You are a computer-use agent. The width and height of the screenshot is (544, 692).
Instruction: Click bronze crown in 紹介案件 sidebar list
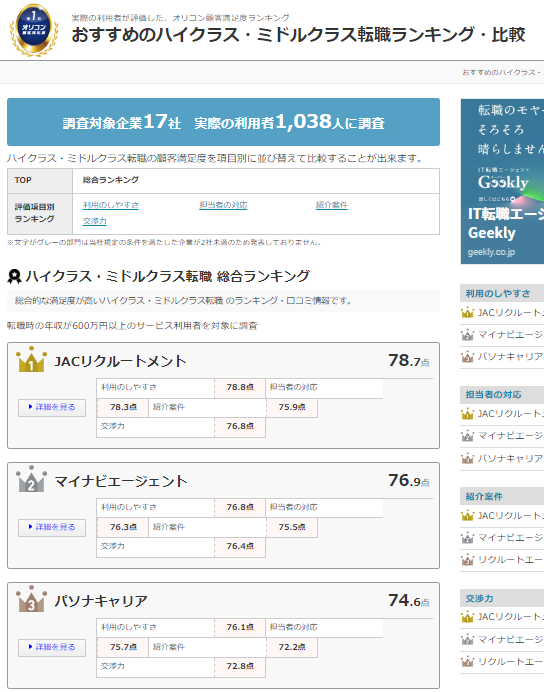[467, 560]
